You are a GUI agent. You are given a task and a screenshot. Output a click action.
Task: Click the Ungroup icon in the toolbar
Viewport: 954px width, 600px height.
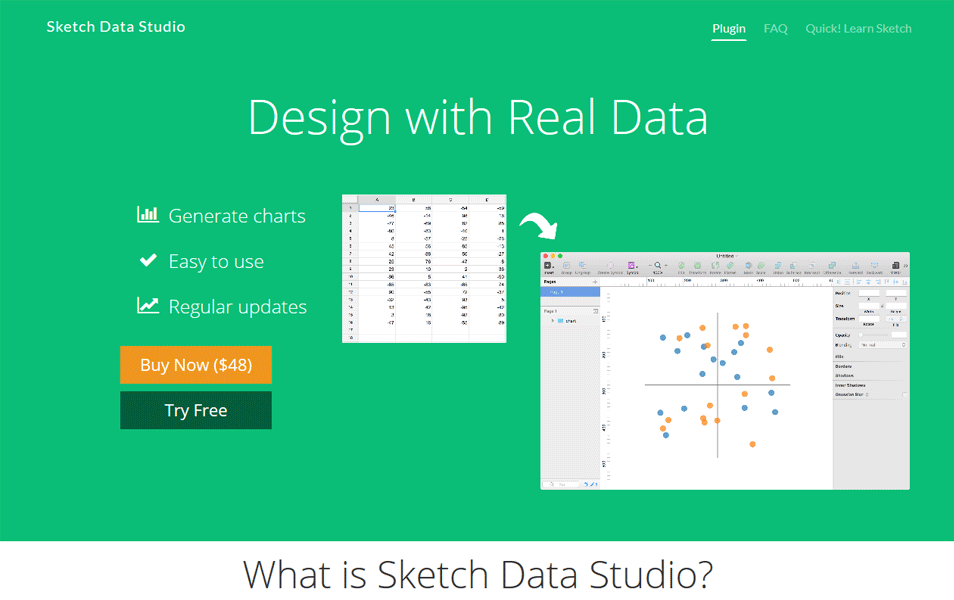point(582,266)
